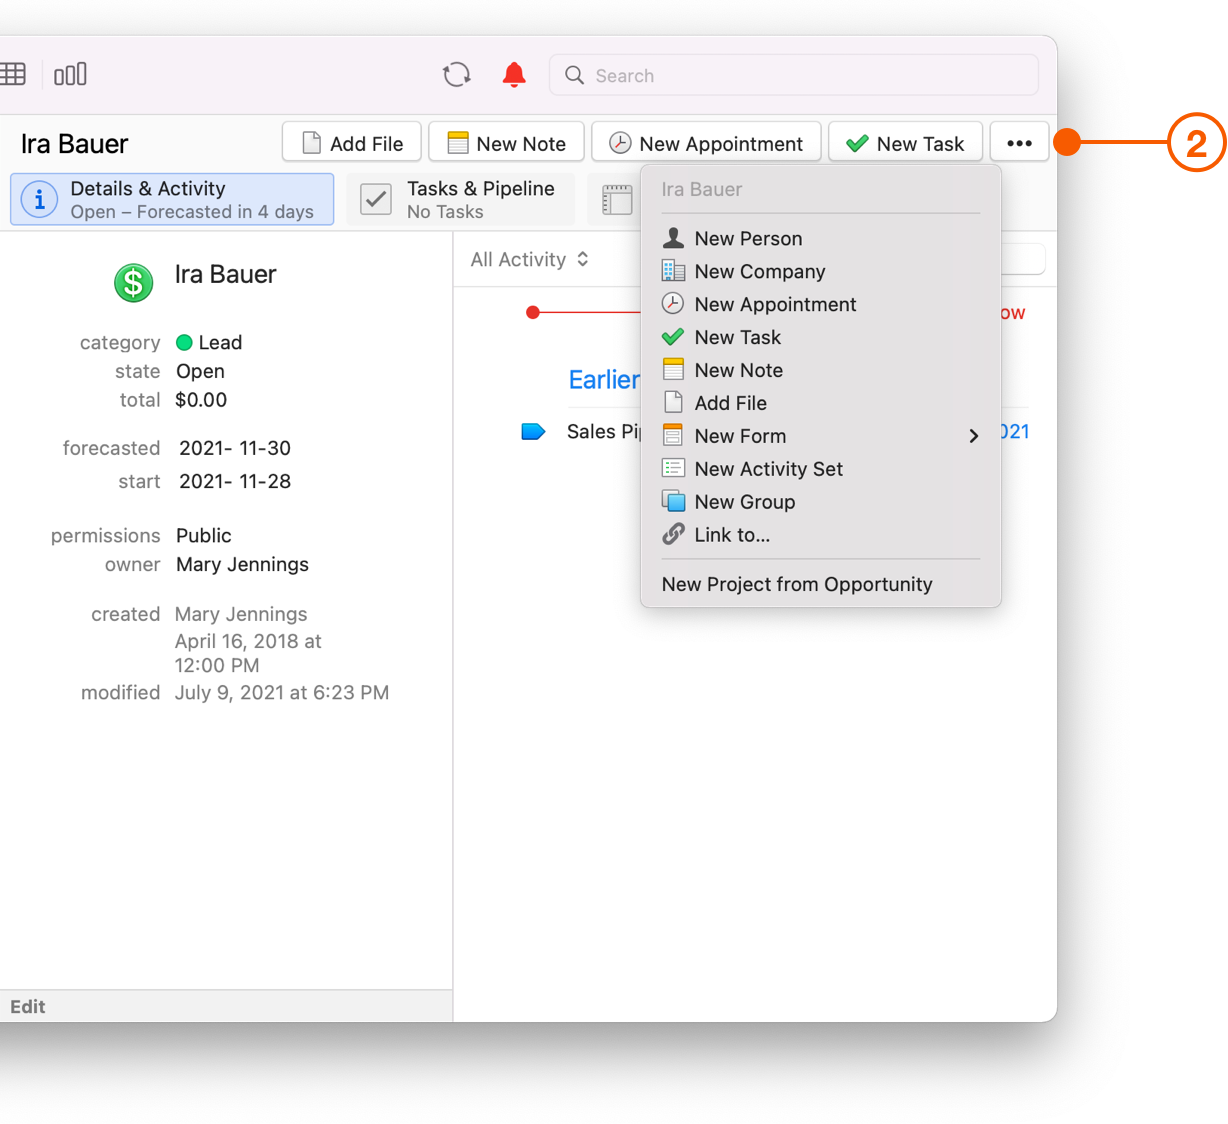Screen dimensions: 1228x1124
Task: Click the green checkmark on New Task button
Action: [857, 142]
